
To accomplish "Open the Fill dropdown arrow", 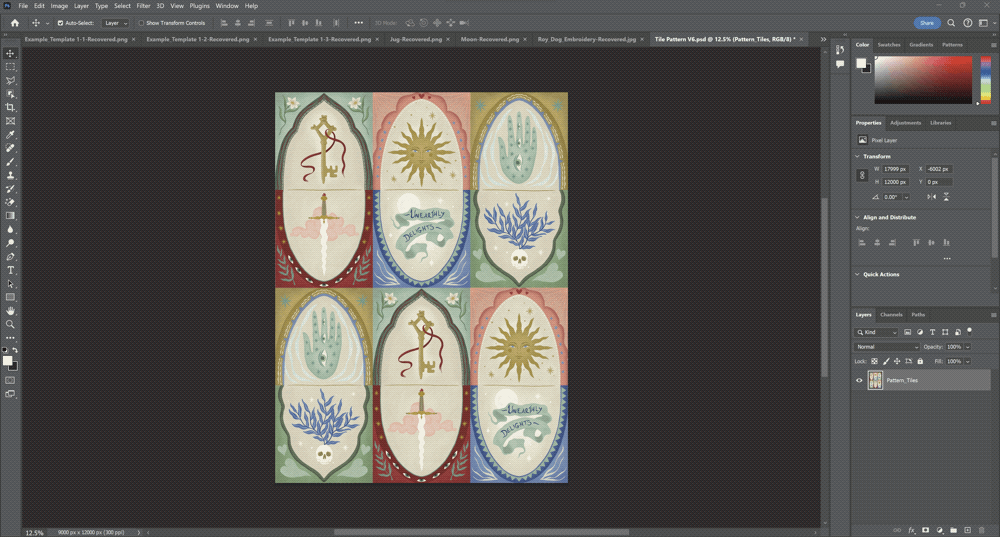I will (x=967, y=362).
